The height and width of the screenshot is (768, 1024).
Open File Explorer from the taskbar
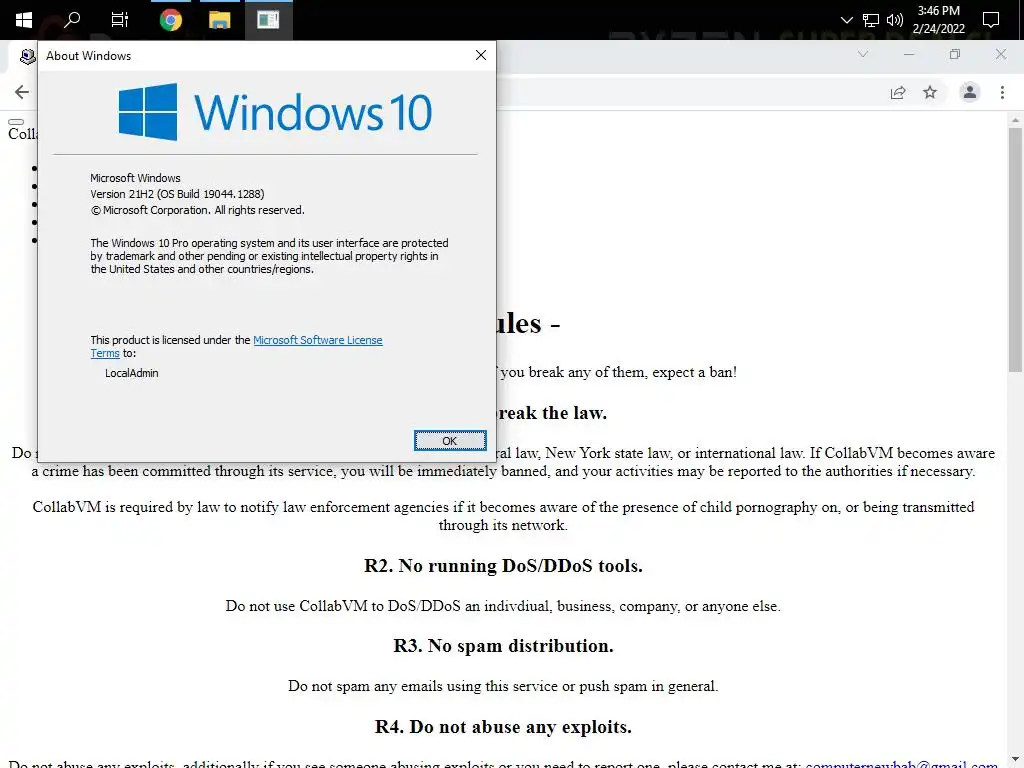[219, 20]
